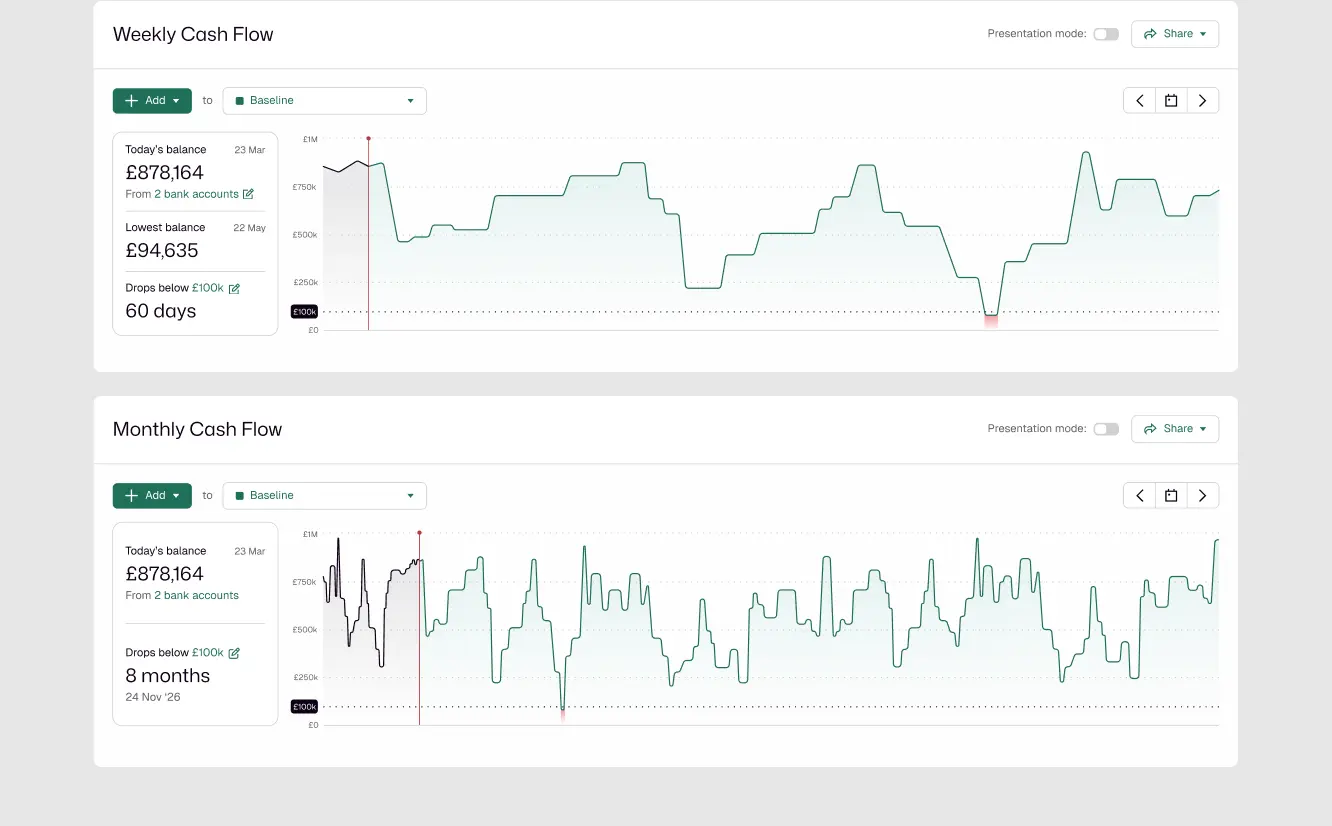The width and height of the screenshot is (1332, 826).
Task: Select the 22 May date label
Action: pos(249,228)
